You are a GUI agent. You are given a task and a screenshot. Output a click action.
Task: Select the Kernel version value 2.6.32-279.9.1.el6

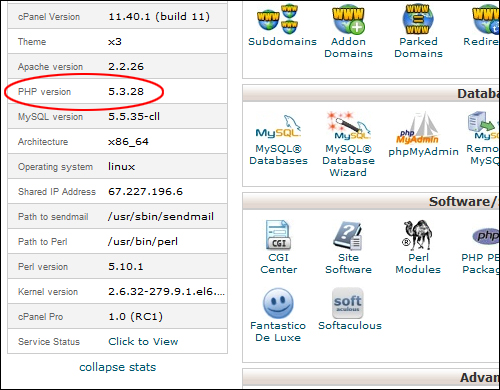(x=166, y=292)
